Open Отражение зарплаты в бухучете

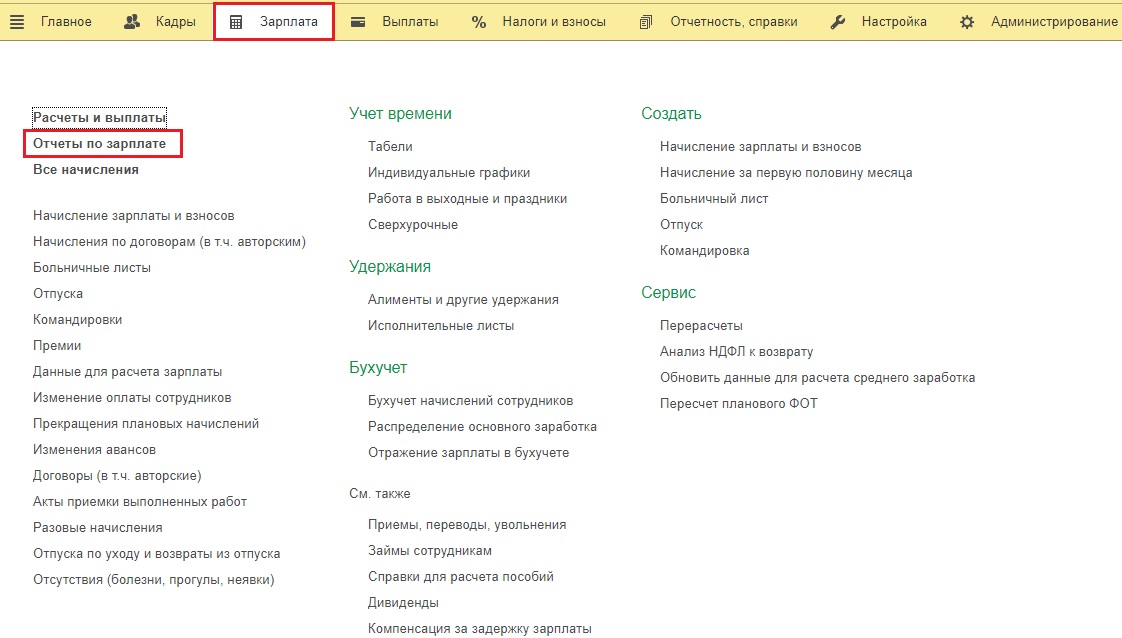[469, 453]
